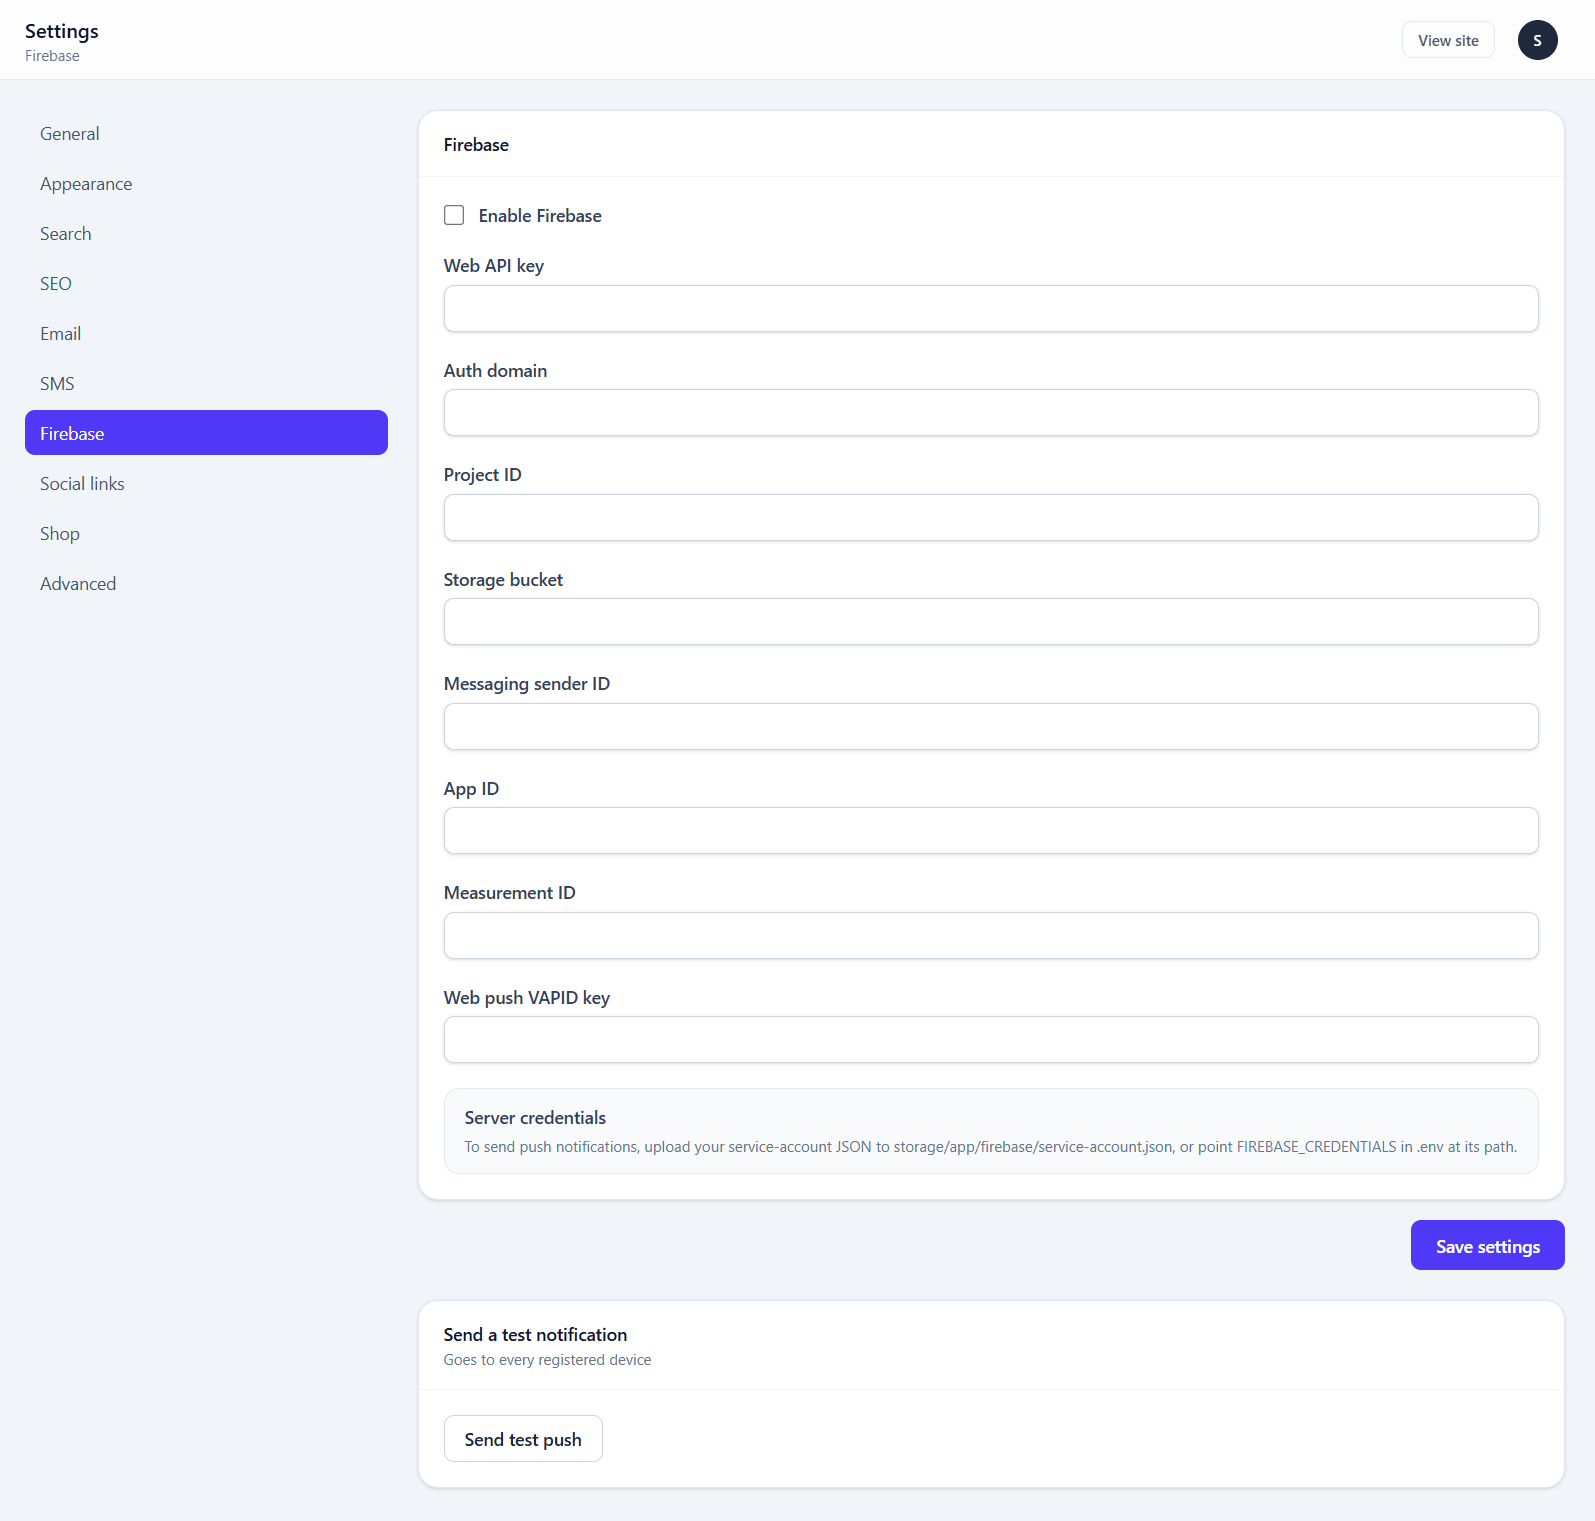The width and height of the screenshot is (1595, 1521).
Task: Go to Appearance settings
Action: [206, 183]
